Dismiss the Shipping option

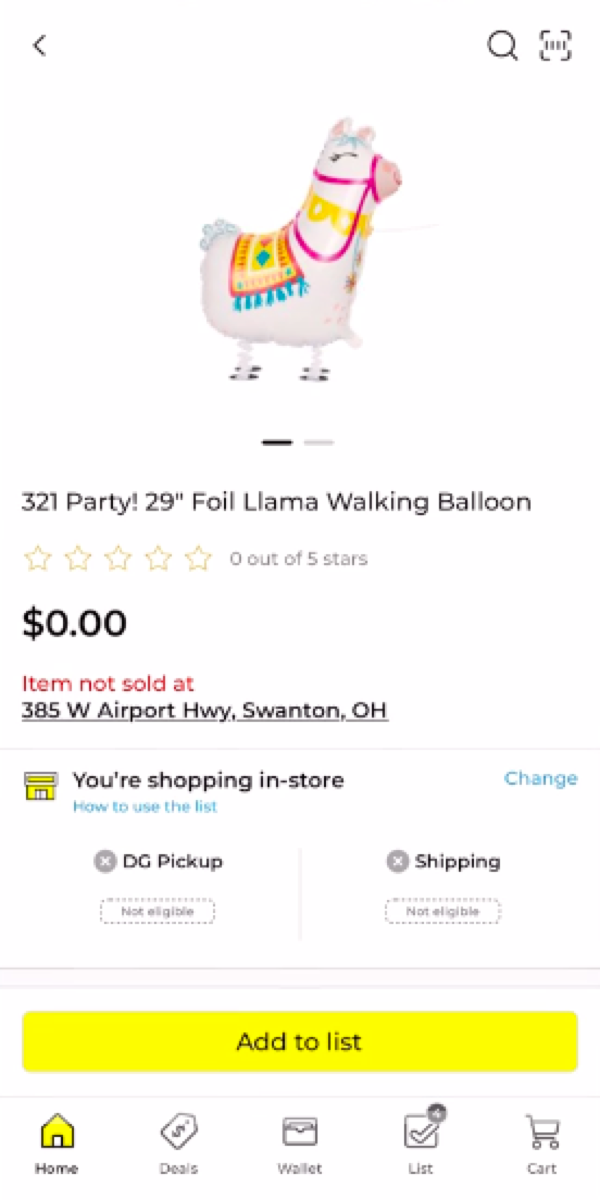pyautogui.click(x=397, y=861)
